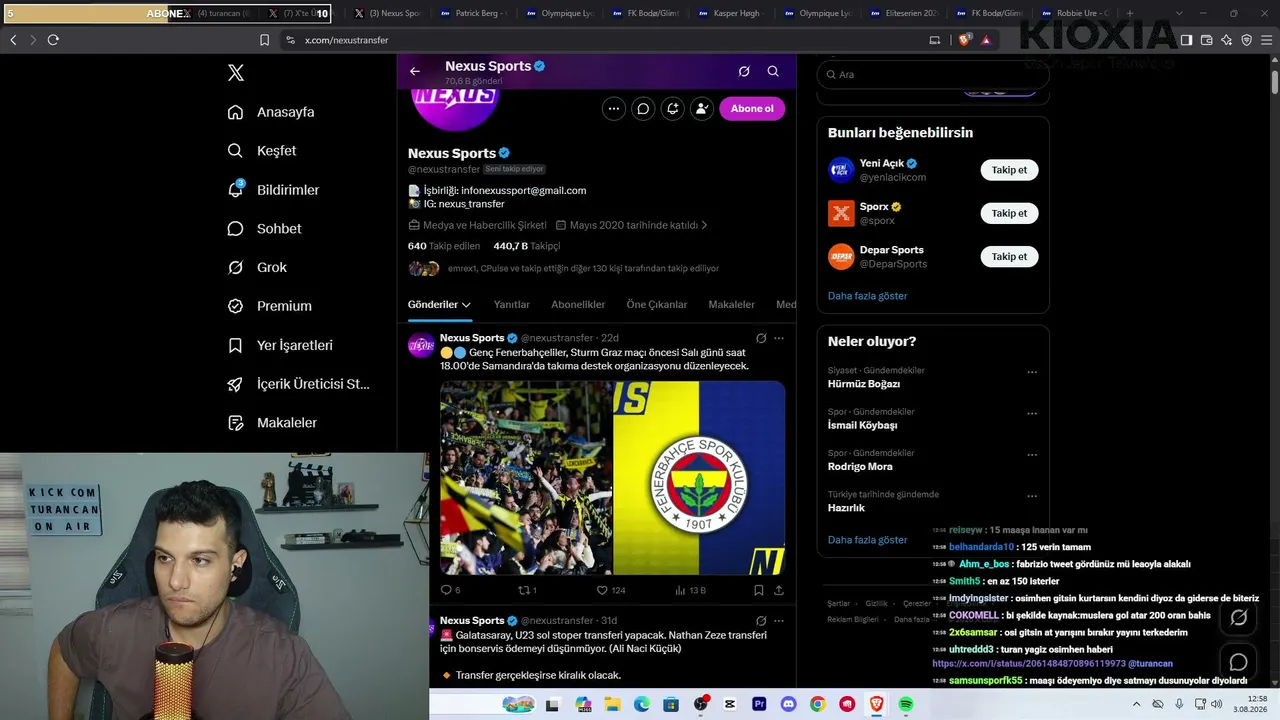1280x720 pixels.
Task: Open İçerik Üreticisi St... sidebar item
Action: (298, 384)
